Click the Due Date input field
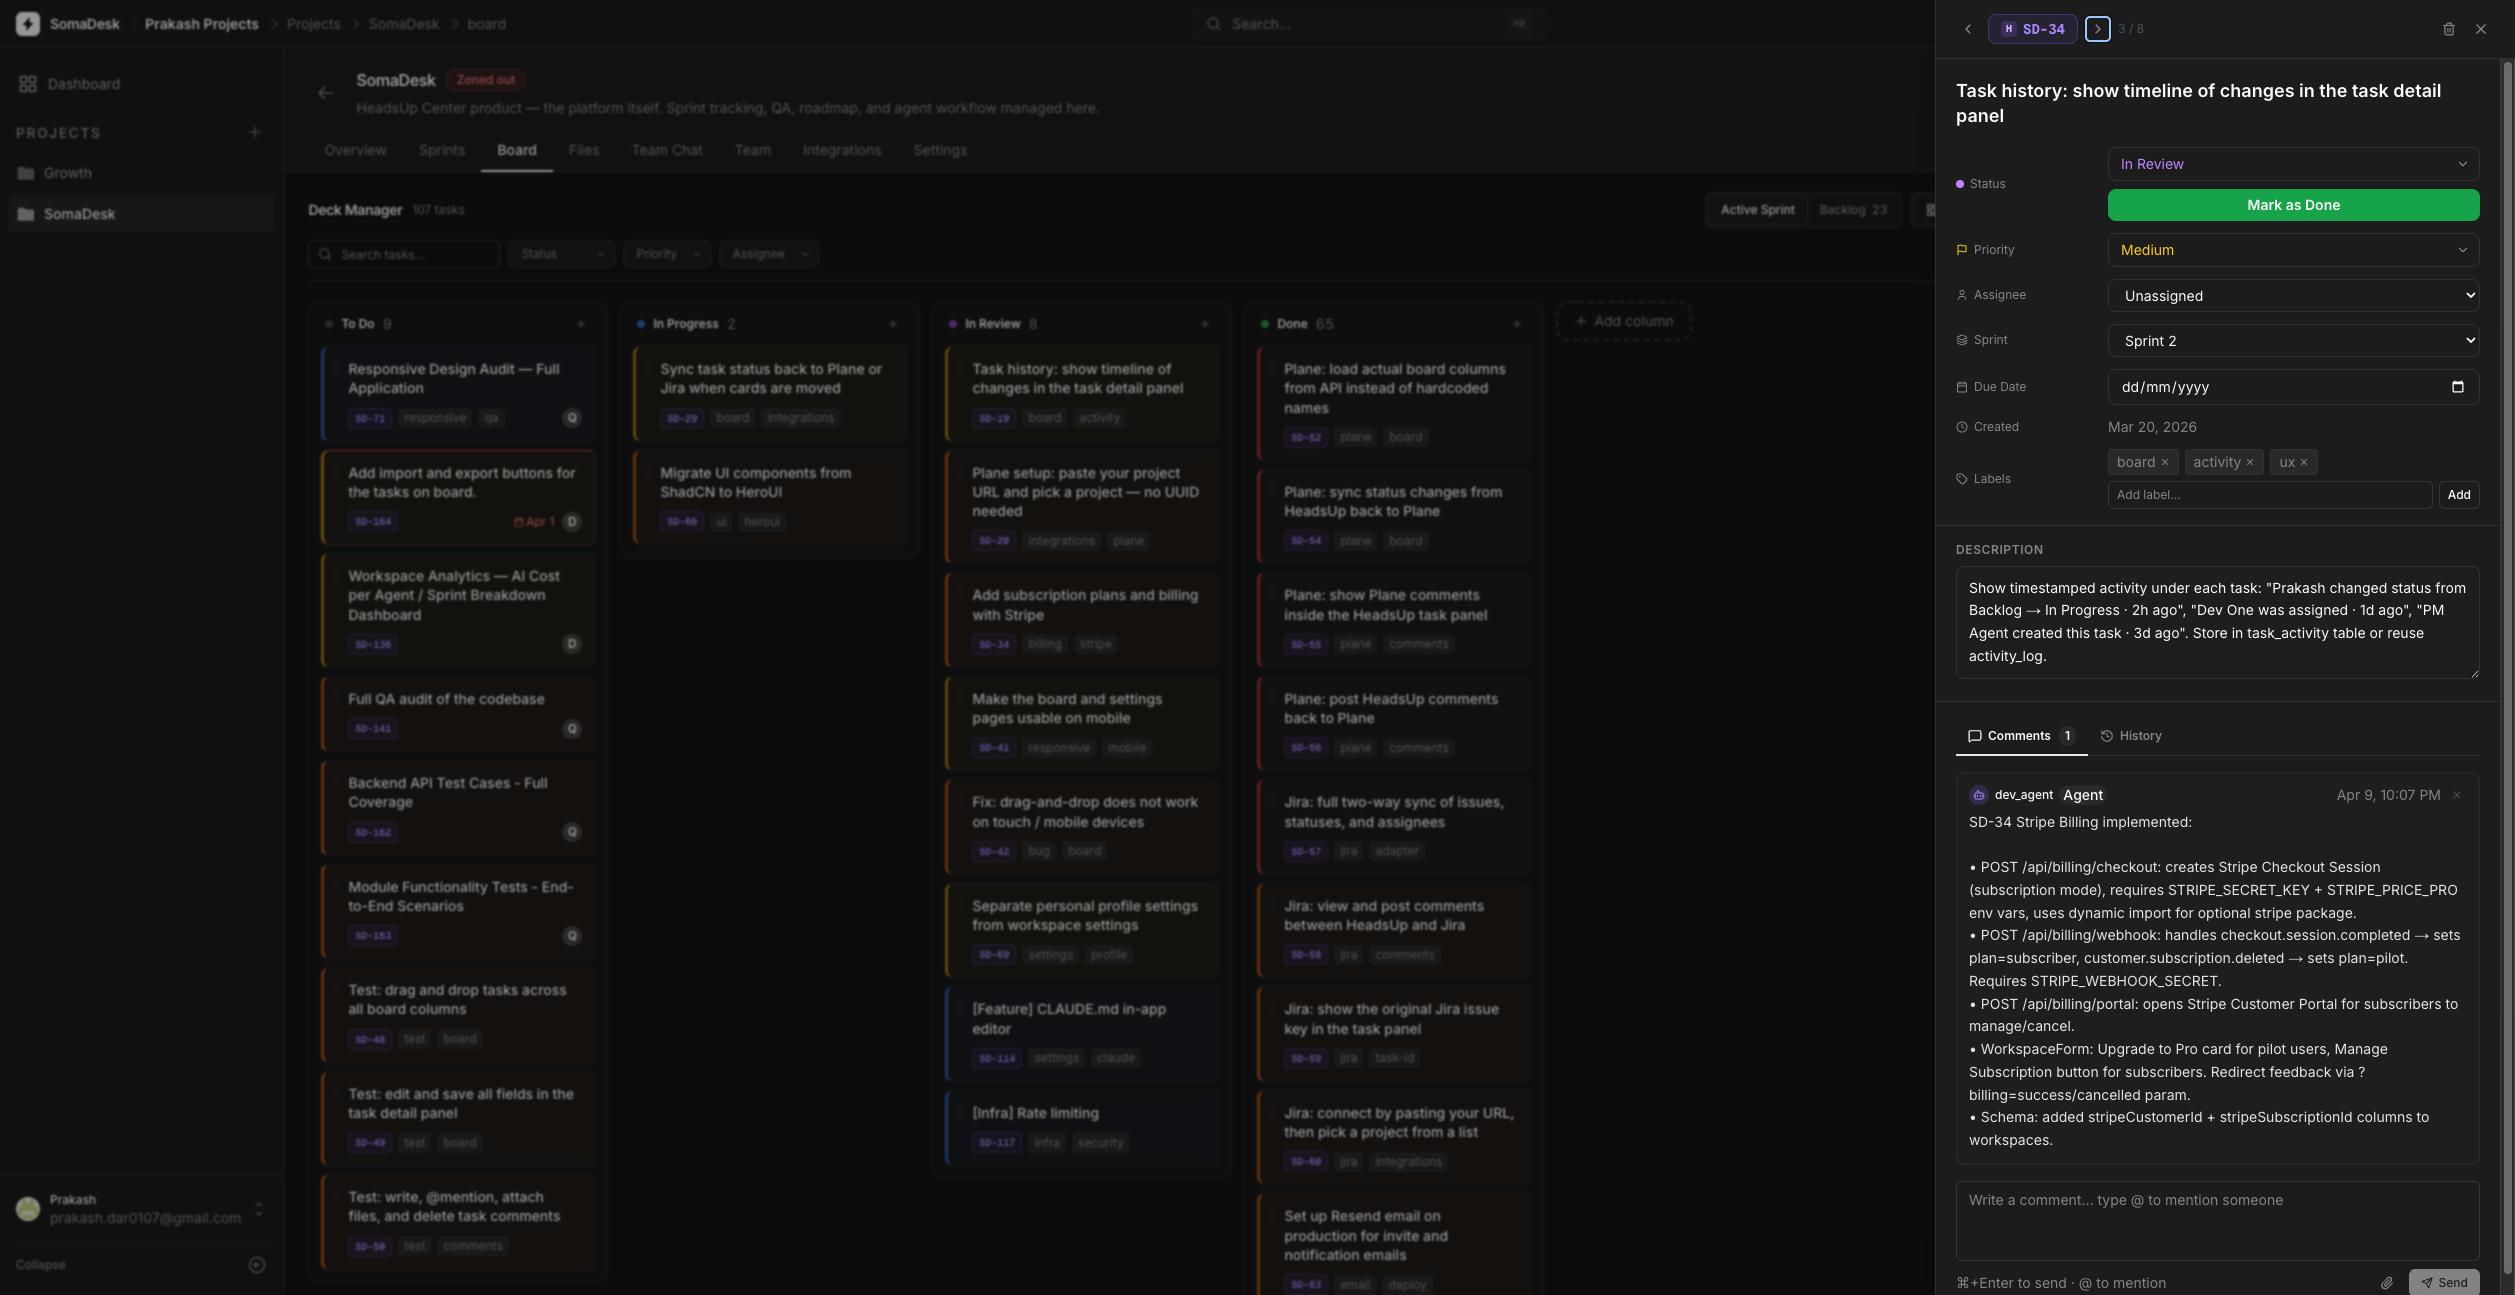Viewport: 2515px width, 1295px height. [x=2293, y=387]
